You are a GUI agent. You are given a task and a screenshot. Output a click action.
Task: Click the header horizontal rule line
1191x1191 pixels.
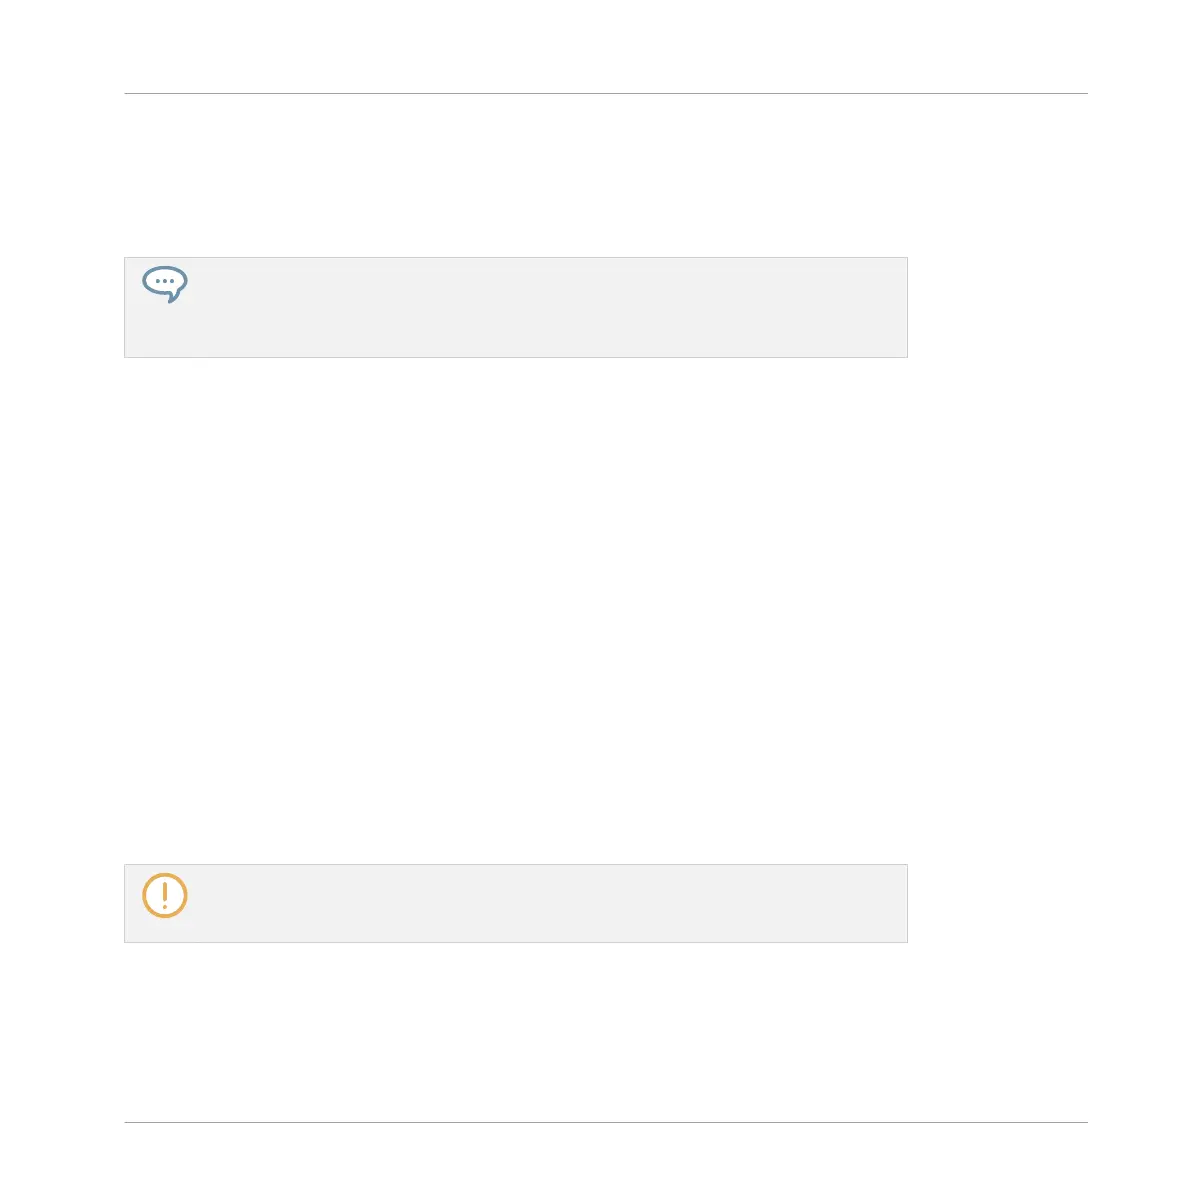click(x=606, y=93)
